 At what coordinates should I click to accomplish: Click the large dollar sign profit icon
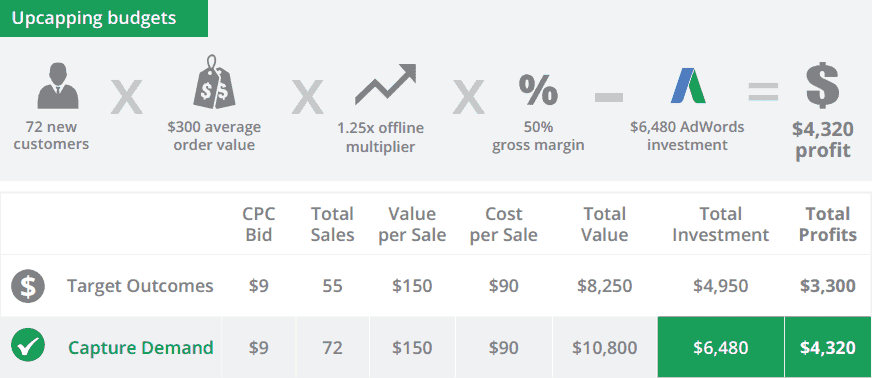(x=823, y=86)
